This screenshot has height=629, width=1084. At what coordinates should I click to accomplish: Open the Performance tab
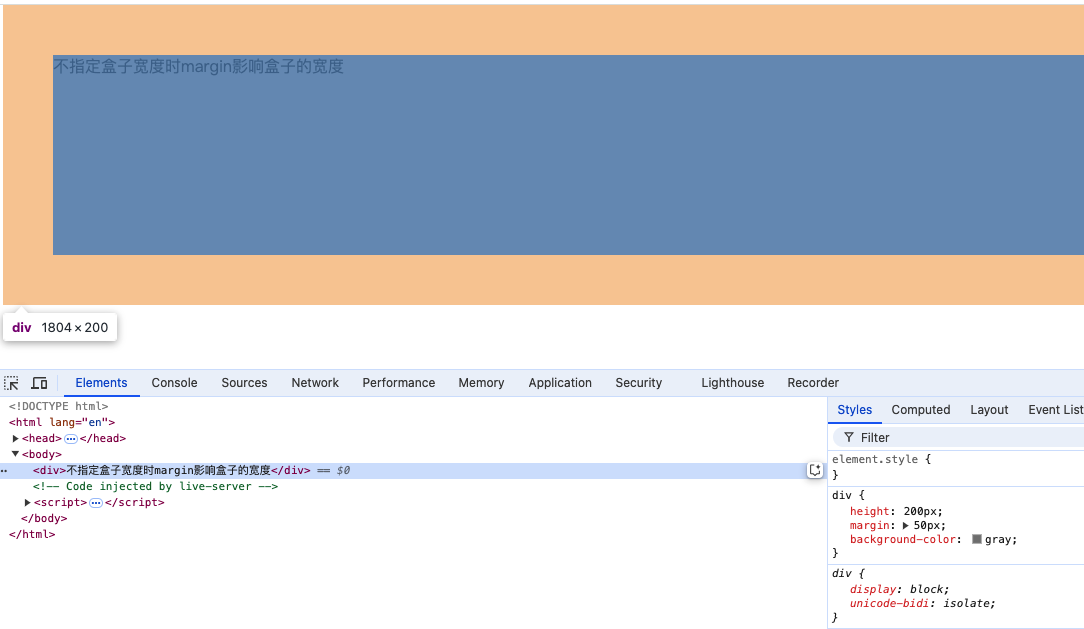coord(398,383)
